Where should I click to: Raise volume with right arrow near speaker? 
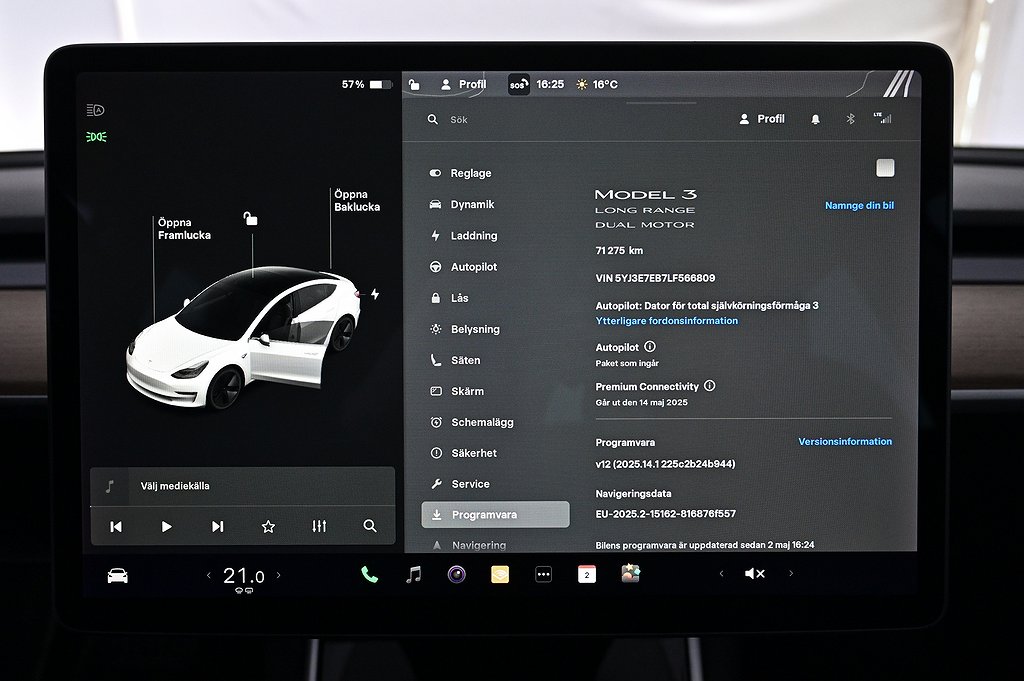coord(791,573)
